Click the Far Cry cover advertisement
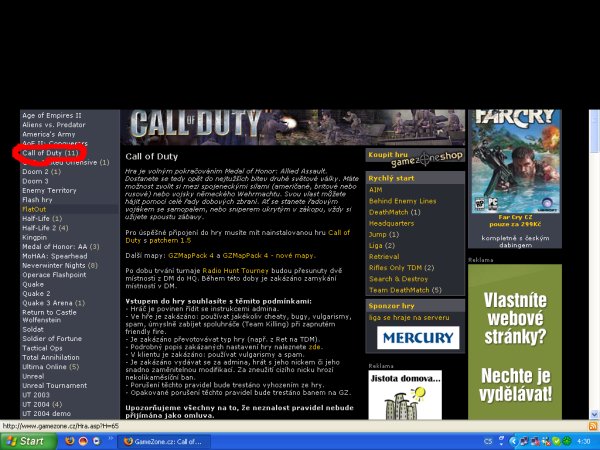The width and height of the screenshot is (600, 450). click(515, 161)
